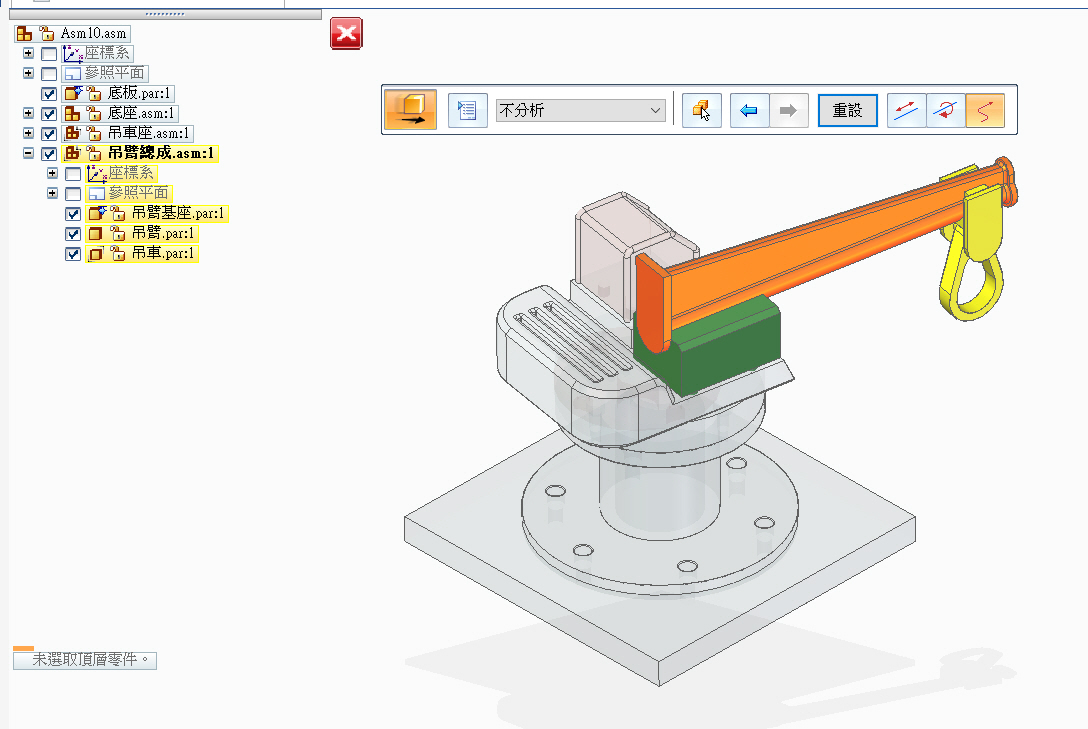The width and height of the screenshot is (1088, 729).
Task: Uncheck the 吊車座.asm:1 checkbox
Action: point(49,134)
